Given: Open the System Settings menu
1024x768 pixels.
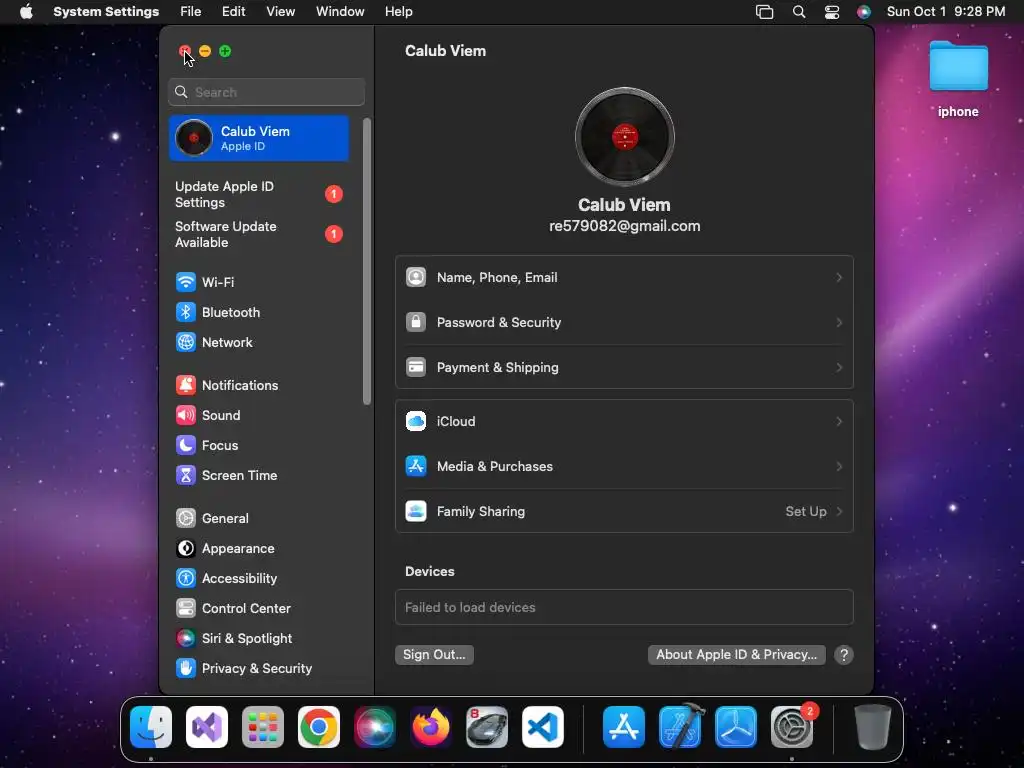Looking at the screenshot, I should tap(106, 12).
